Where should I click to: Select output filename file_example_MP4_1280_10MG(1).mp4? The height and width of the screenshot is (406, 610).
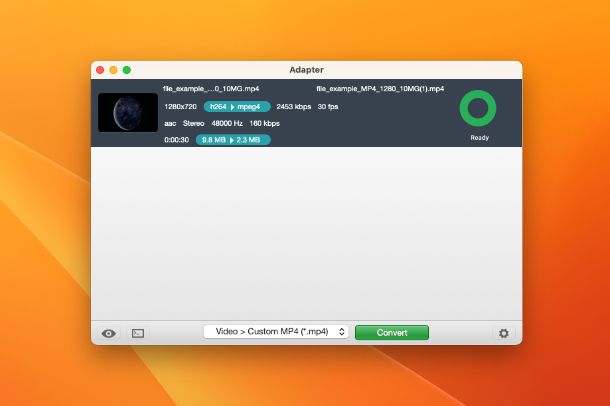[x=380, y=89]
